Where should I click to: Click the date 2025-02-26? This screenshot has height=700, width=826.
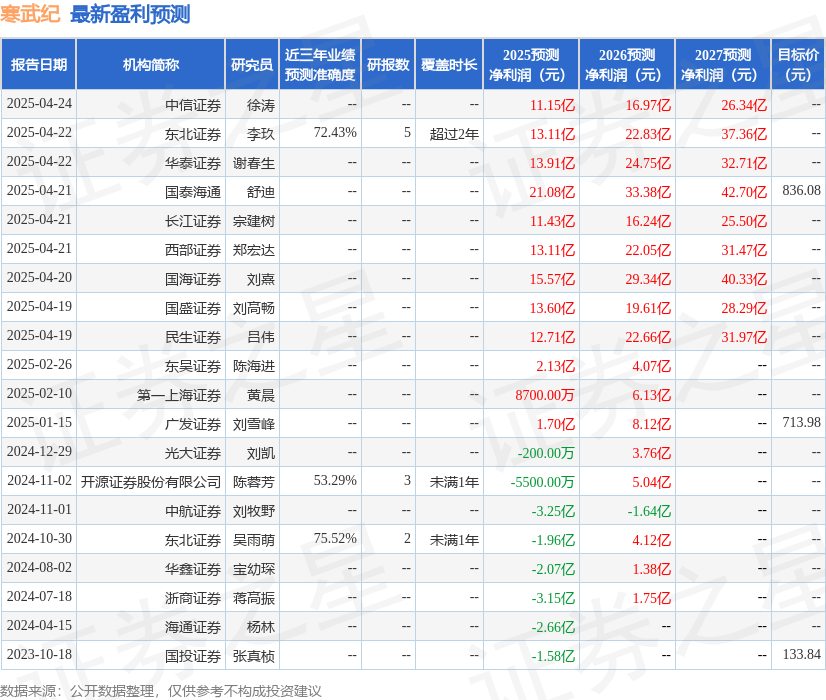coord(39,364)
